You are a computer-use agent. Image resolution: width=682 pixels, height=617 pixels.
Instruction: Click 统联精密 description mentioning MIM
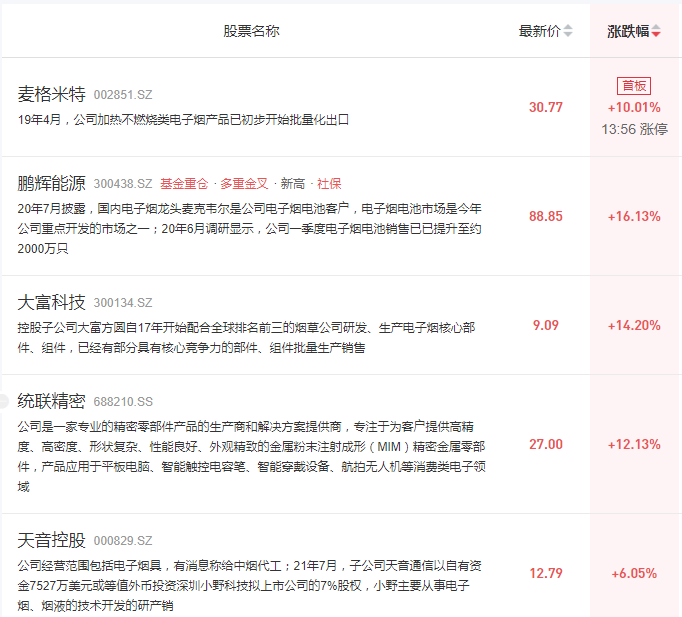[251, 457]
